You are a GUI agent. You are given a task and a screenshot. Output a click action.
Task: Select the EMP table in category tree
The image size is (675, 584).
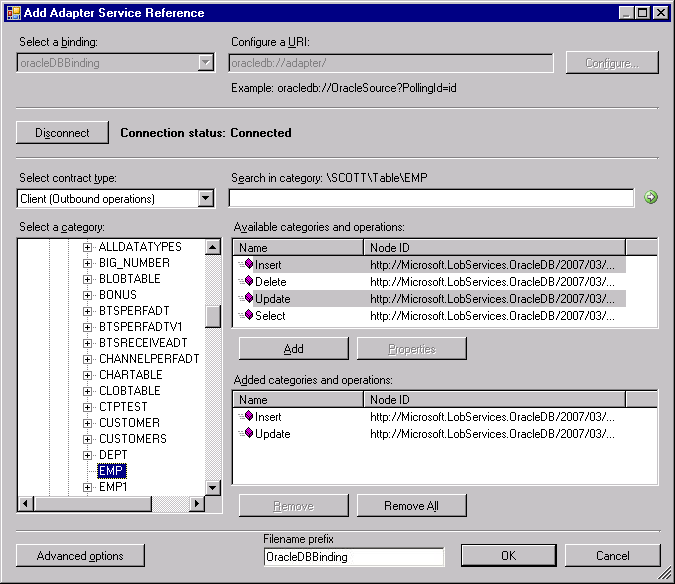tap(112, 471)
